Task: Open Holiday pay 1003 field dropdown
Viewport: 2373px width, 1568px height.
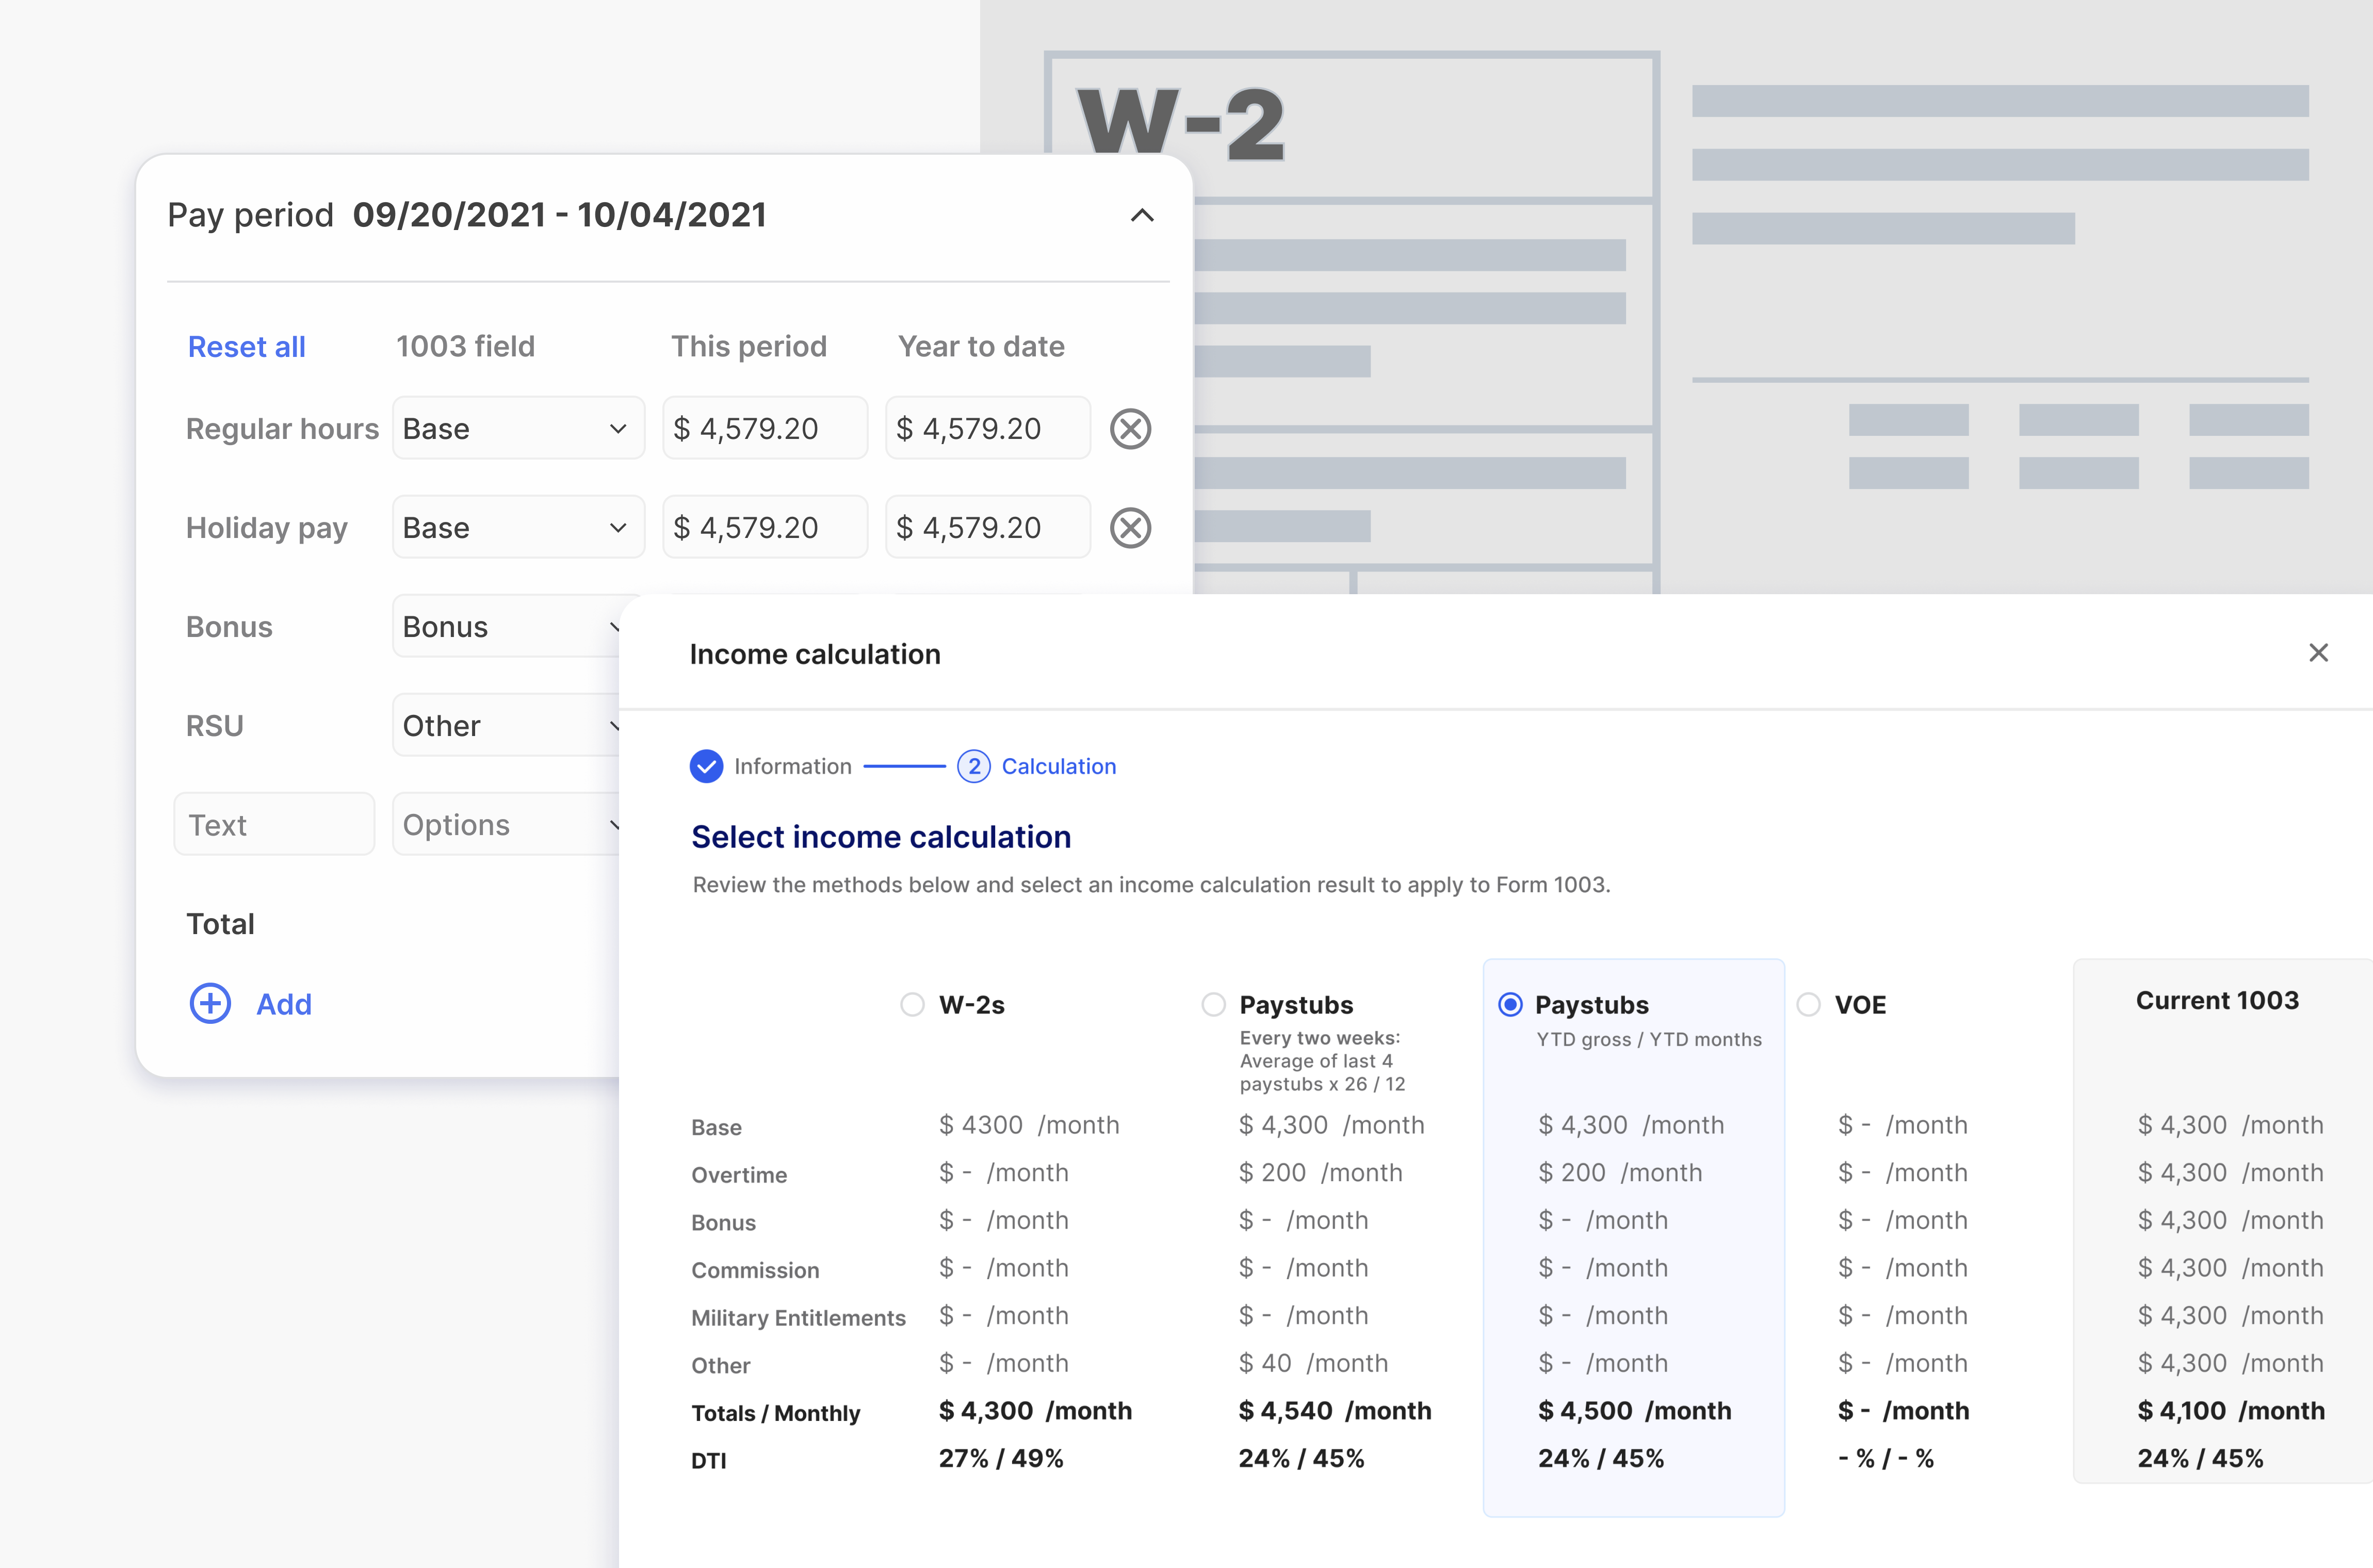Action: 518,528
